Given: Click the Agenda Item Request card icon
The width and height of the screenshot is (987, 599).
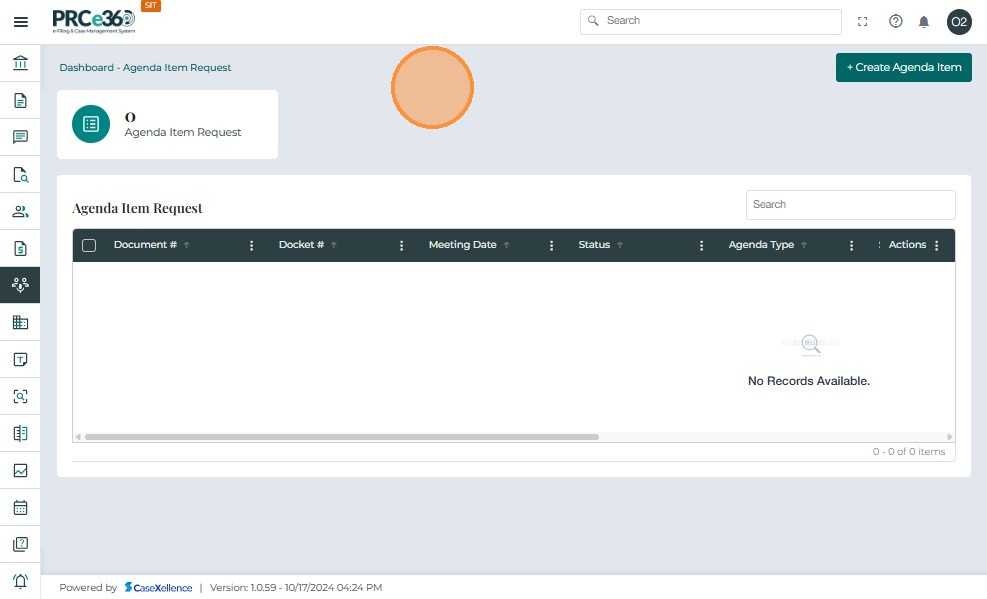Looking at the screenshot, I should coord(91,124).
